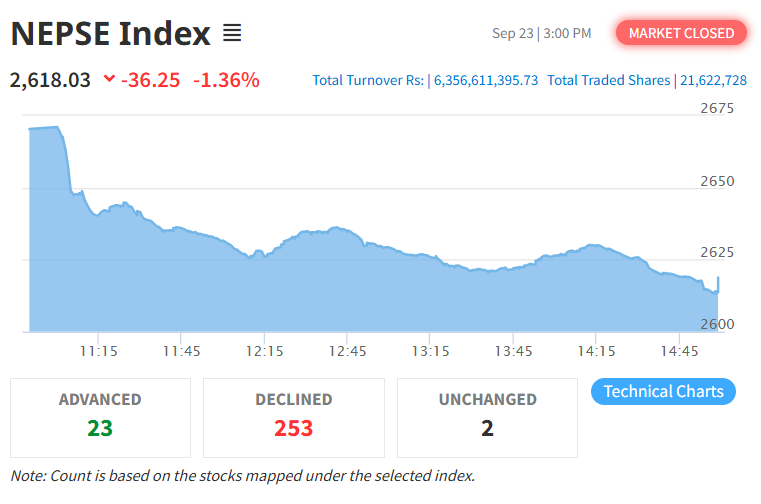Screen dimensions: 761x504
Task: Open the index list menu icon
Action: click(232, 33)
